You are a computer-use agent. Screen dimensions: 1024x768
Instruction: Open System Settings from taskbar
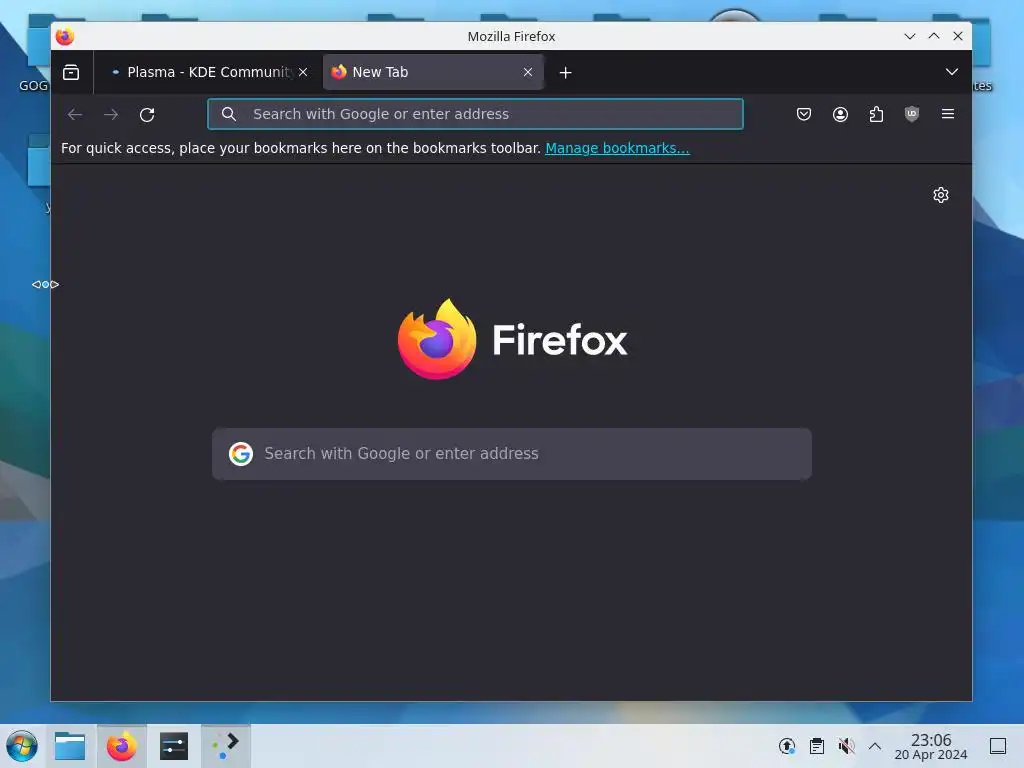(x=174, y=746)
